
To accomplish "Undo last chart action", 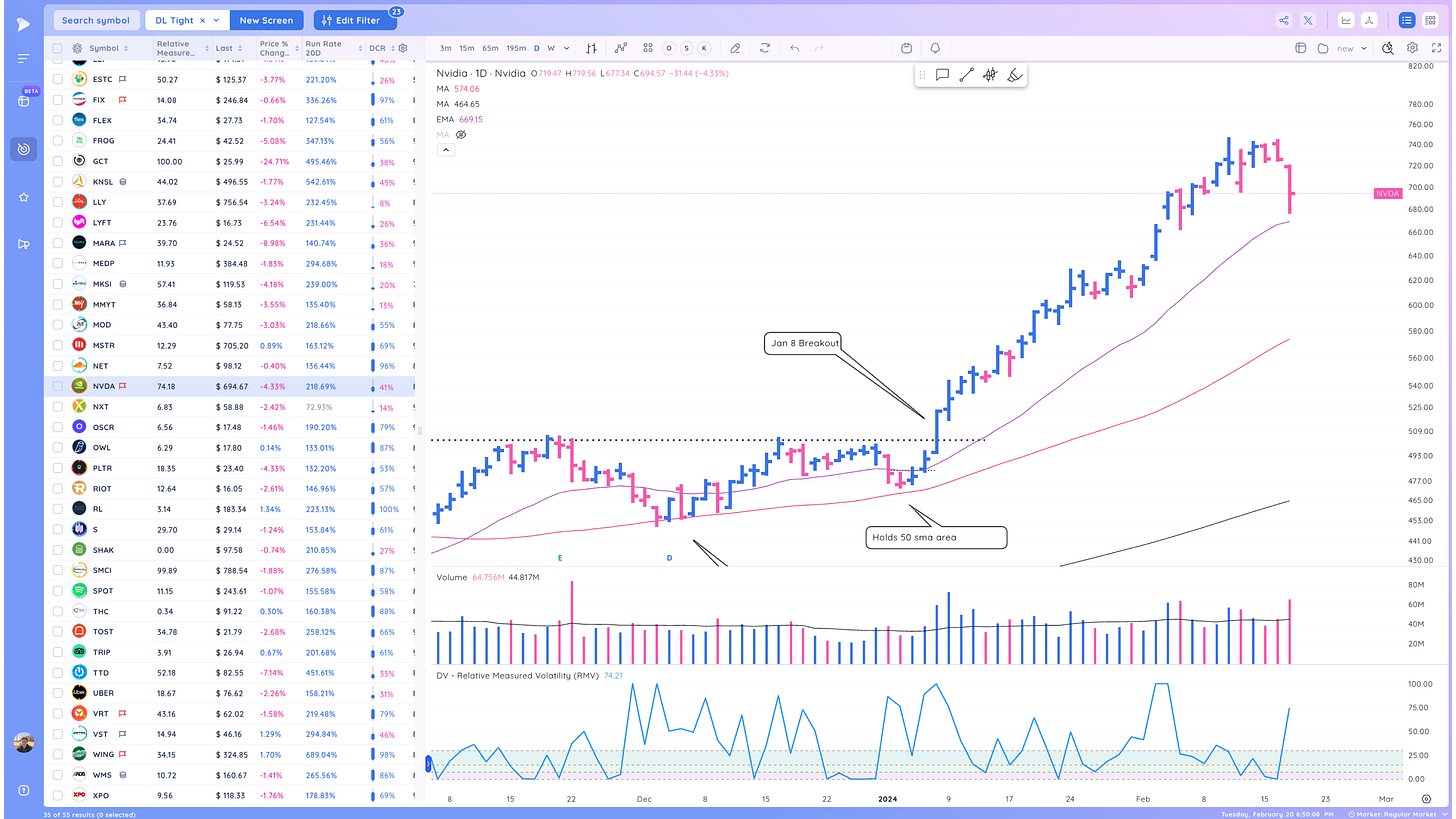I will [794, 47].
